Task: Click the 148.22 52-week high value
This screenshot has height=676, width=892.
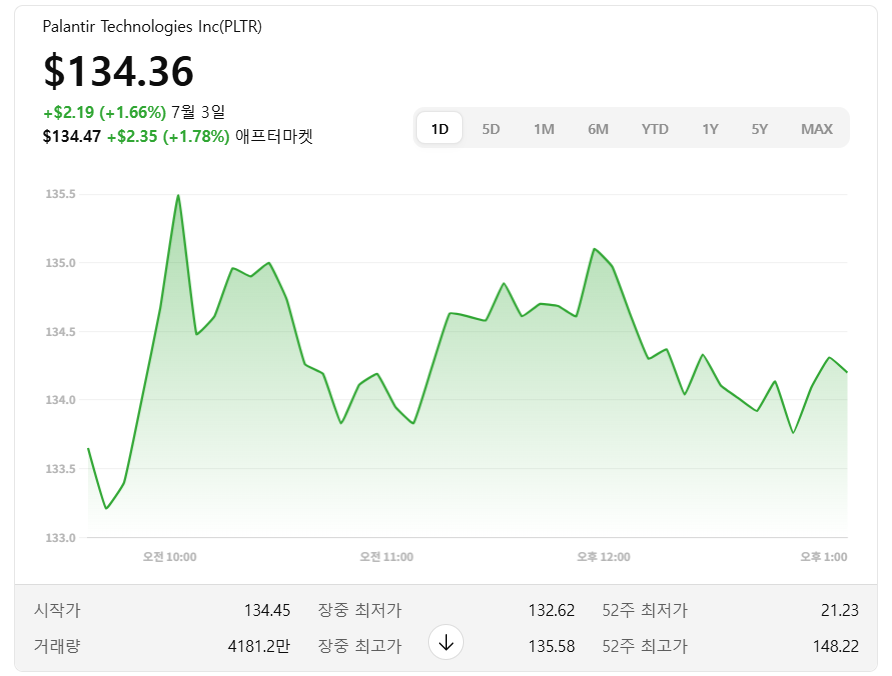Action: point(836,646)
